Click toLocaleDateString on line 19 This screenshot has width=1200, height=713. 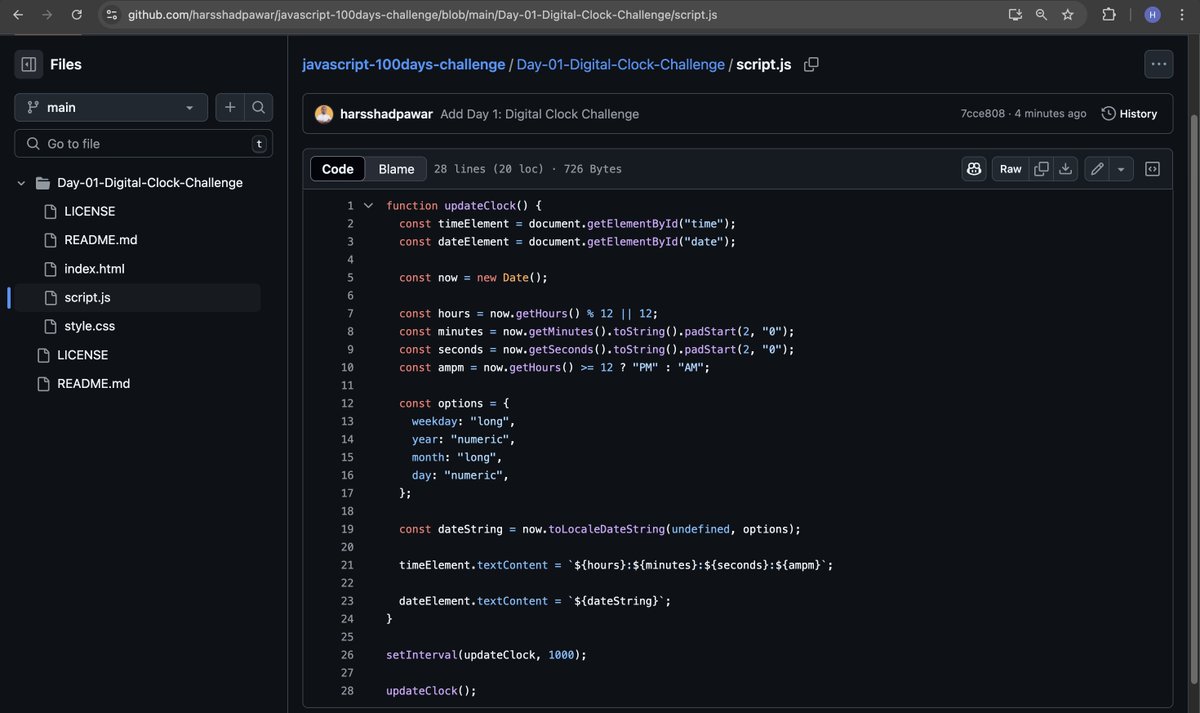pyautogui.click(x=606, y=529)
